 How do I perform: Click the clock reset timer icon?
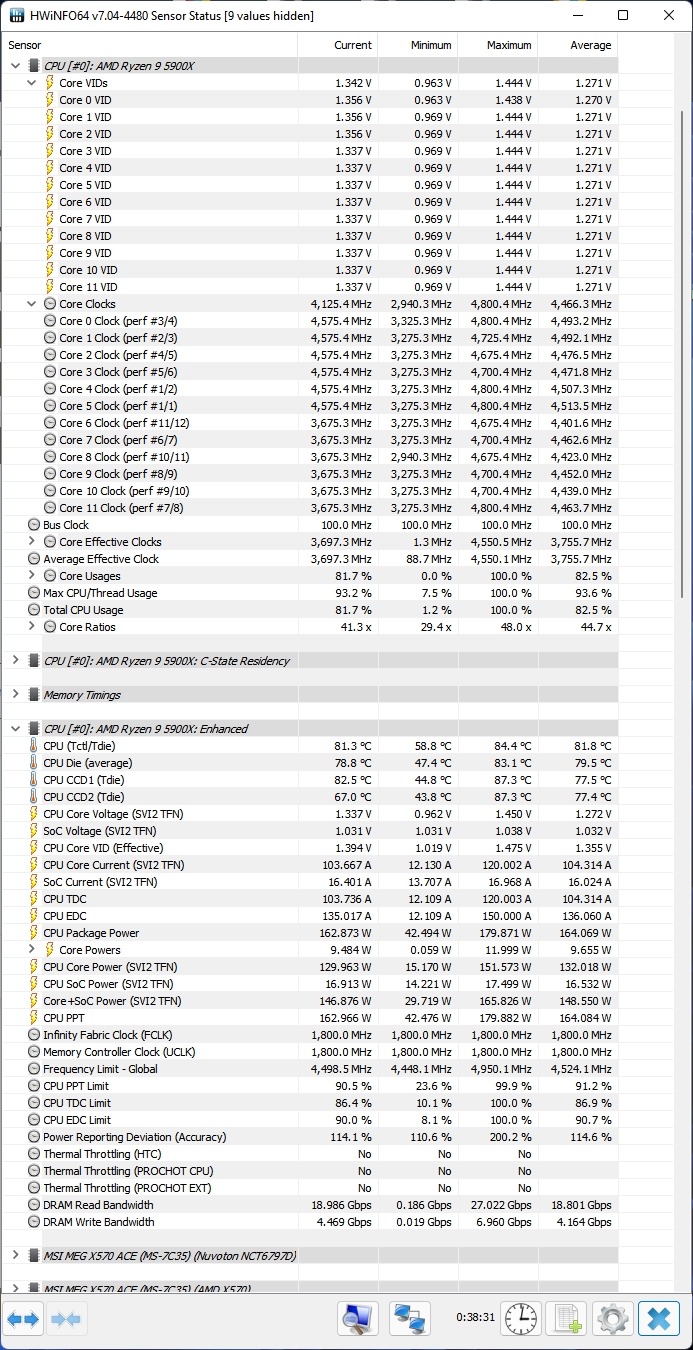coord(520,1319)
